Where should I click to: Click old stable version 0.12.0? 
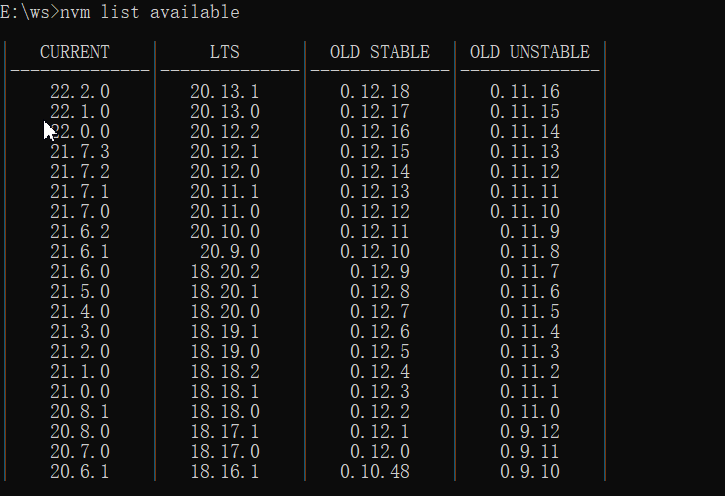point(380,452)
